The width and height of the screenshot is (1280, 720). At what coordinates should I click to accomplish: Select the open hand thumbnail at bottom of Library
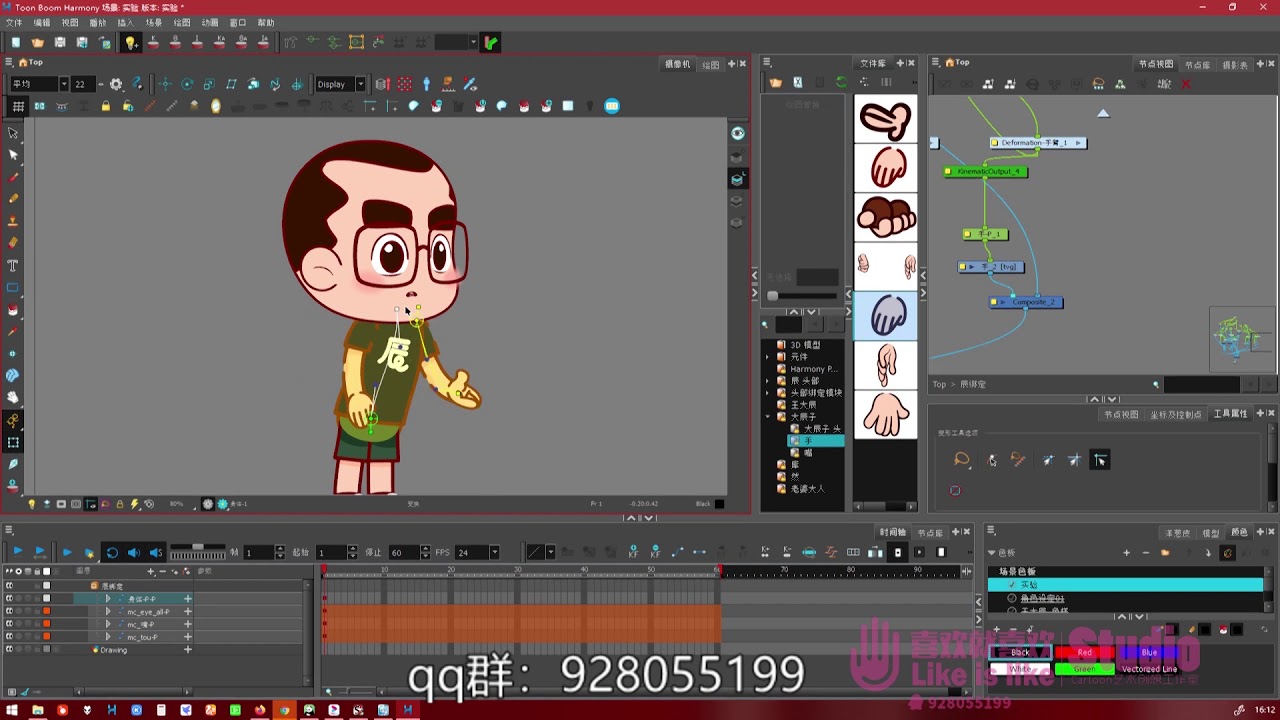point(886,414)
